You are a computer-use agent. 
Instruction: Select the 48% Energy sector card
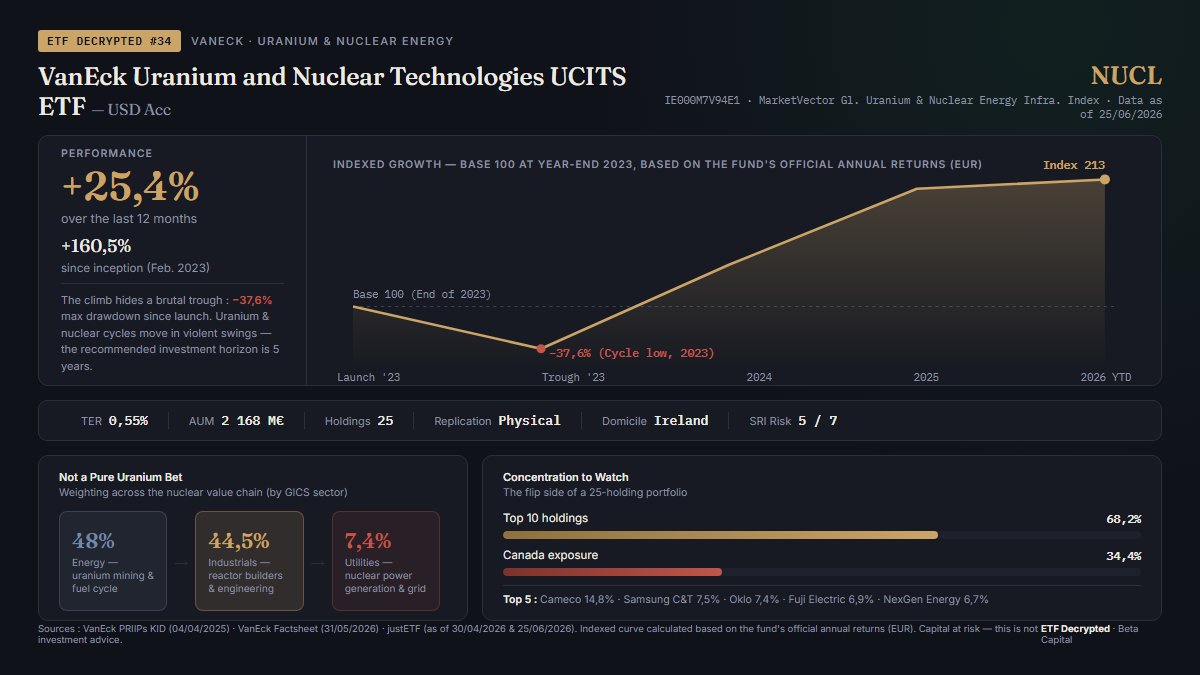113,561
